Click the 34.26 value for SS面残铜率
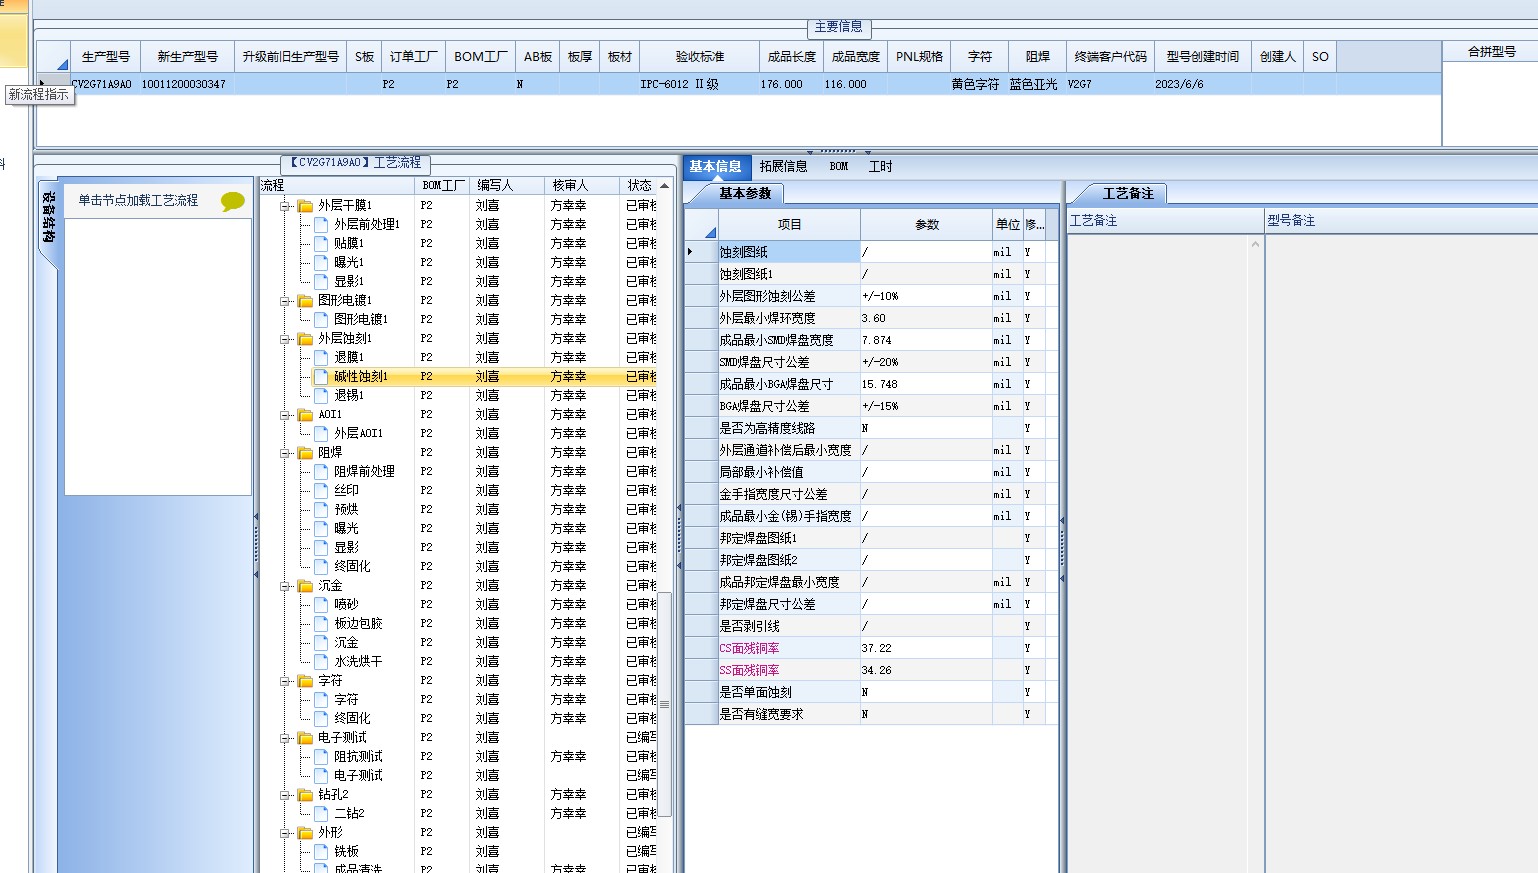Viewport: 1538px width, 873px height. (926, 670)
